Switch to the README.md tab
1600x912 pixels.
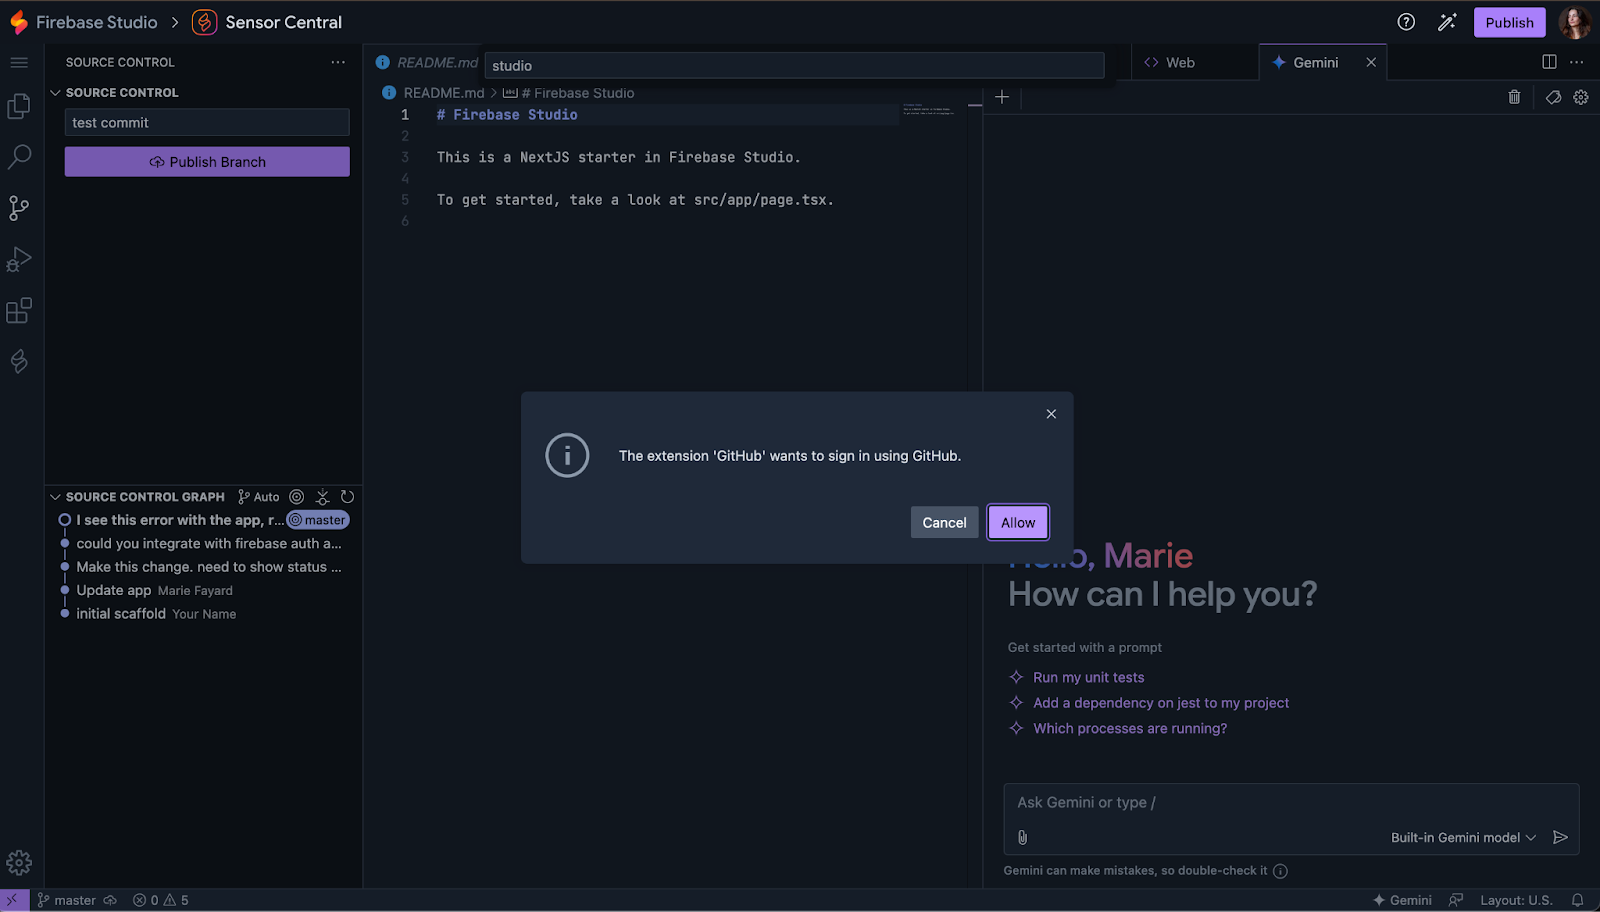point(427,62)
